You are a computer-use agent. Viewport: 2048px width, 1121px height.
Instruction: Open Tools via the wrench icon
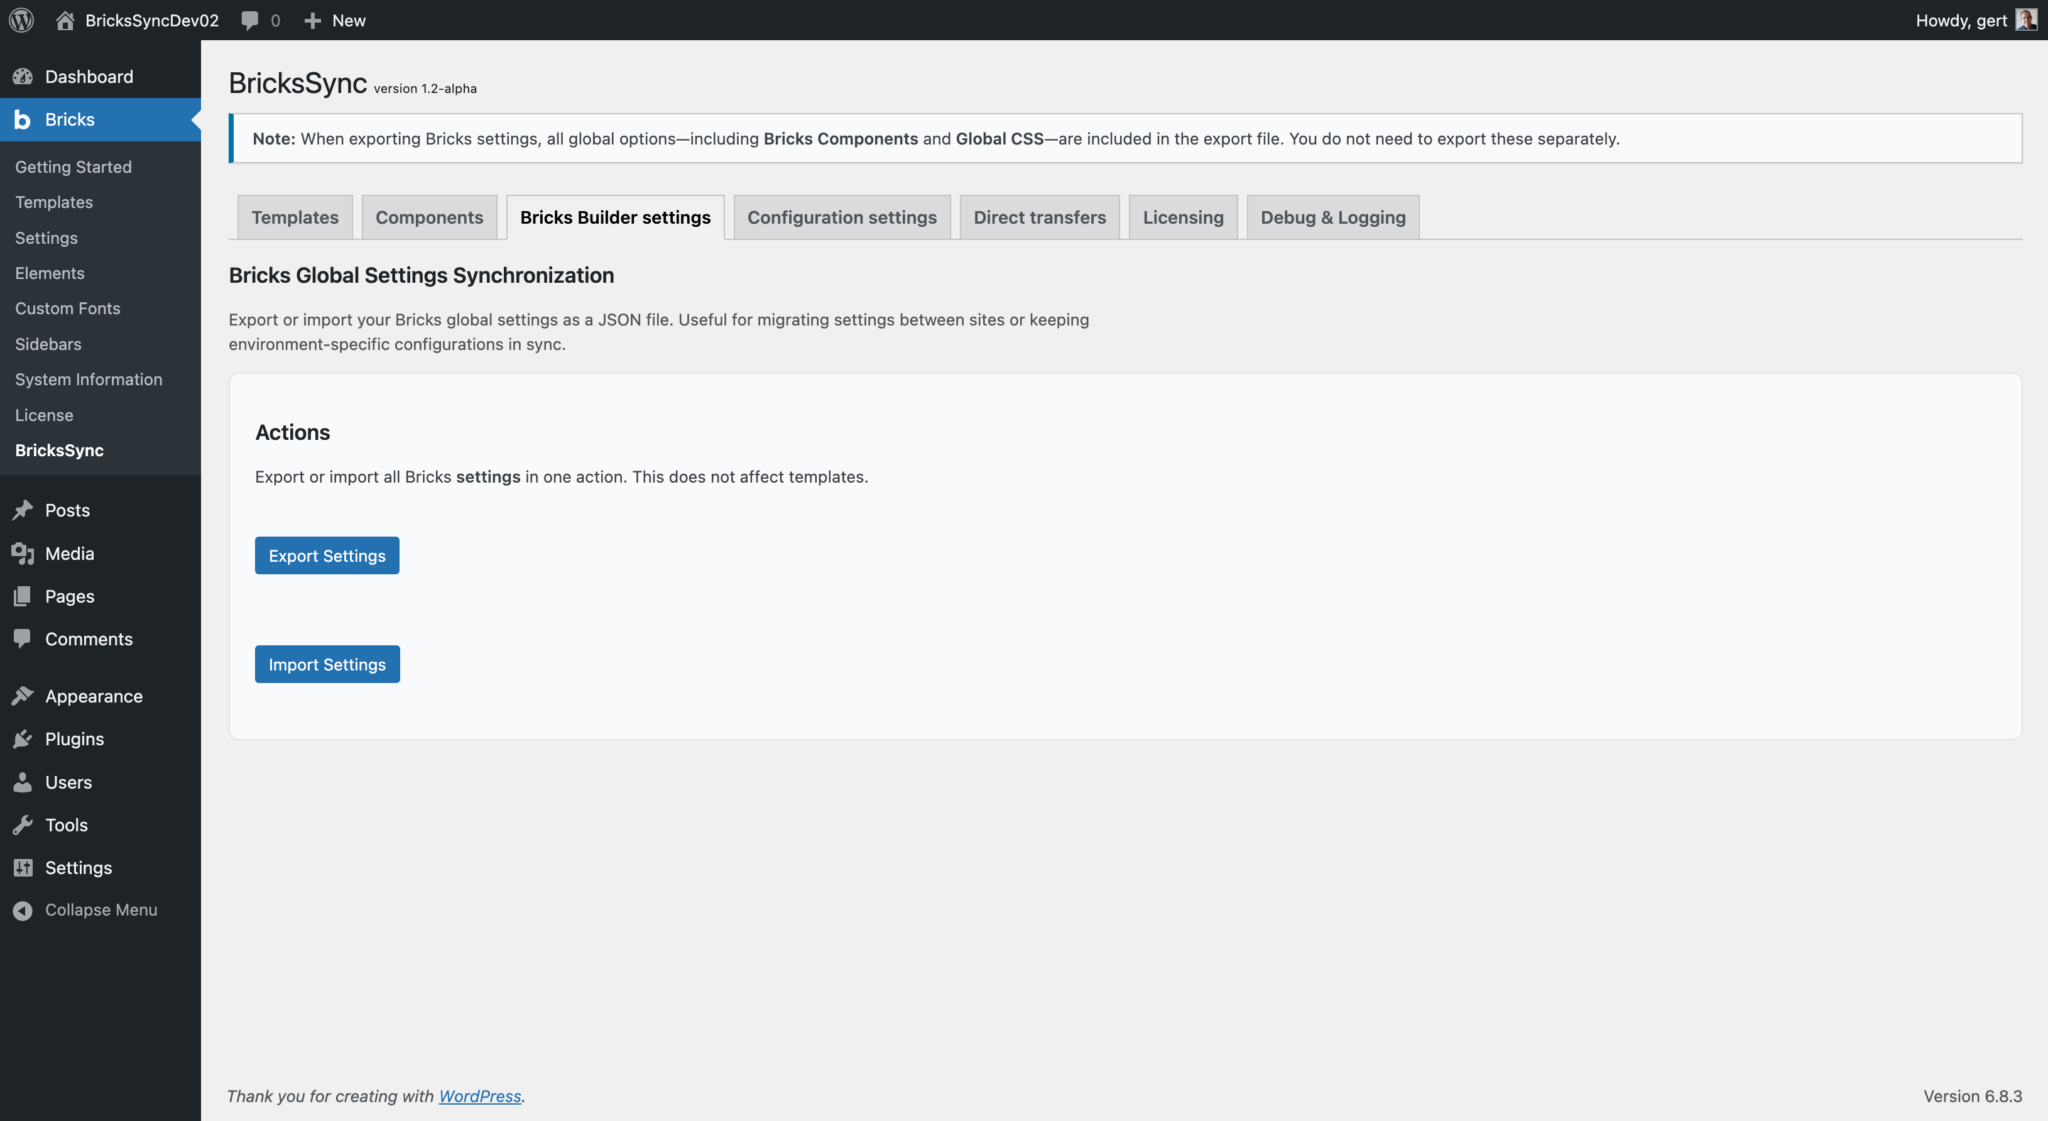pyautogui.click(x=24, y=825)
